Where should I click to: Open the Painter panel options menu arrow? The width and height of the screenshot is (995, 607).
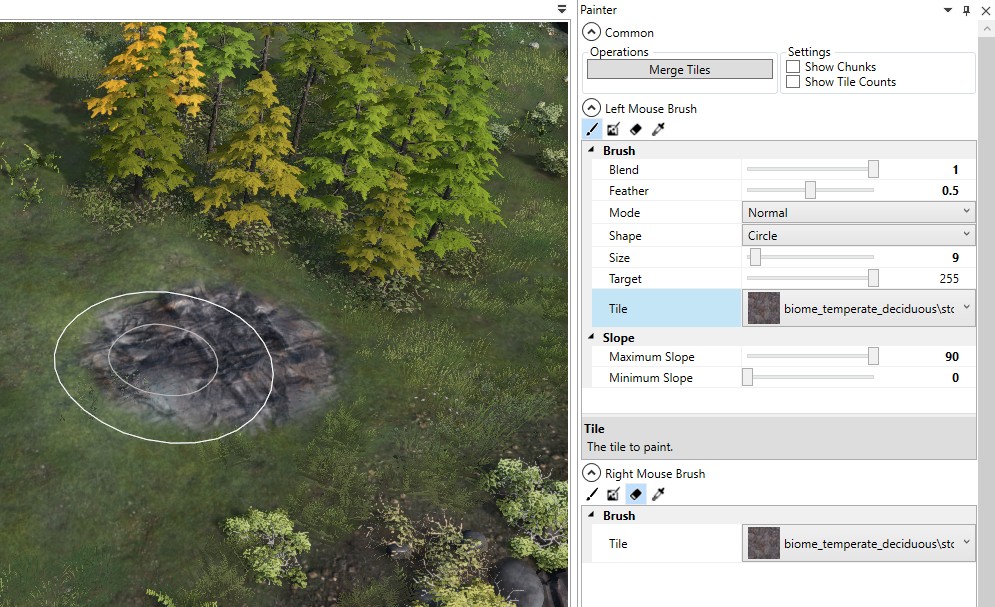click(947, 10)
